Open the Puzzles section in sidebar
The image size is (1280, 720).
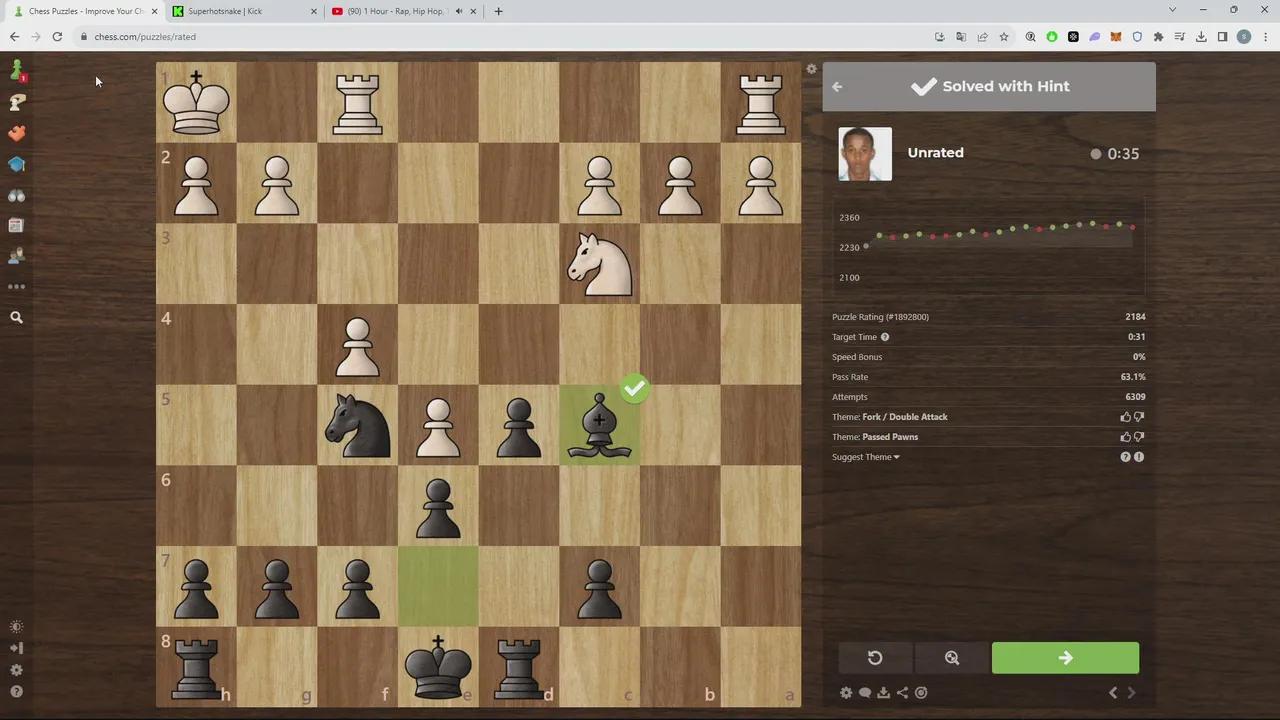point(16,133)
